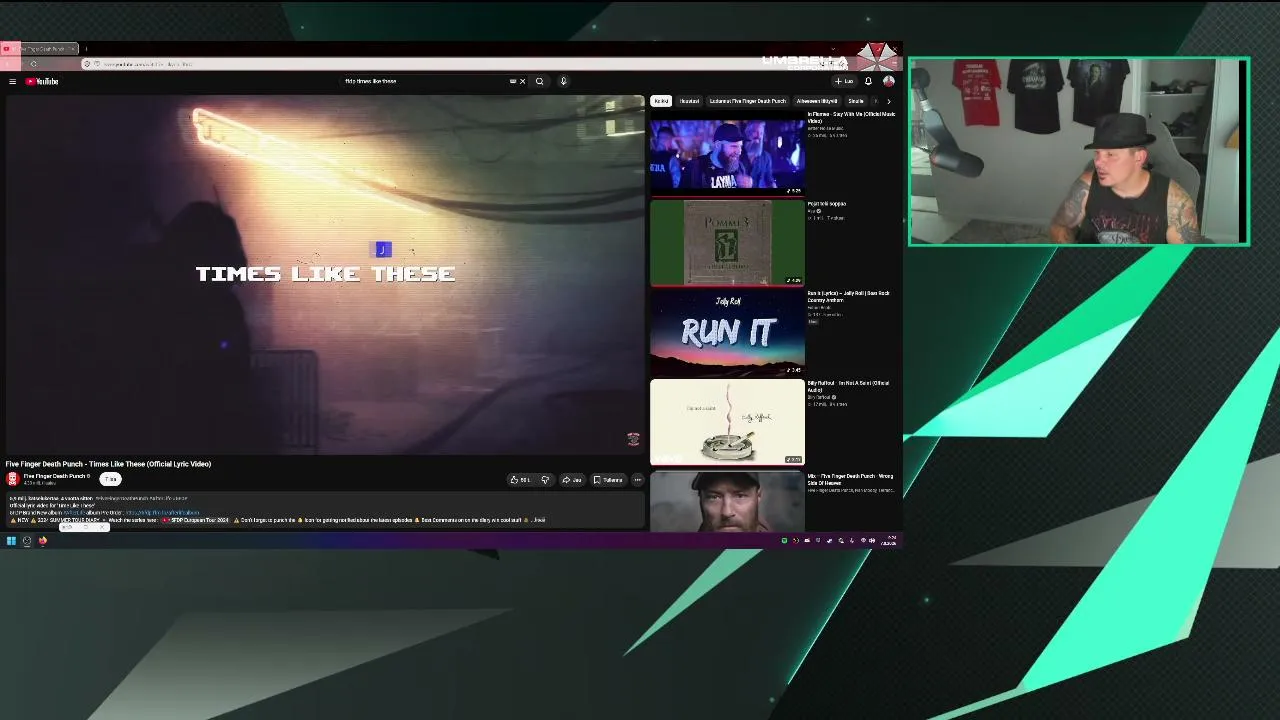Select the second filter chip beside the first

pos(689,101)
